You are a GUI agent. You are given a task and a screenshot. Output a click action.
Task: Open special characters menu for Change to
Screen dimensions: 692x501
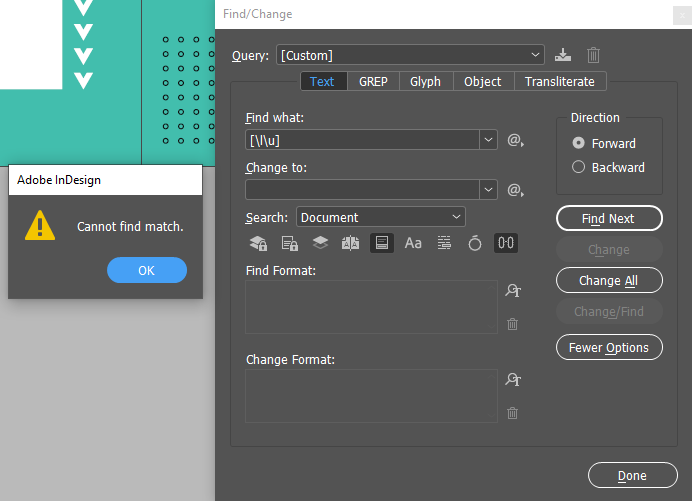click(x=516, y=189)
